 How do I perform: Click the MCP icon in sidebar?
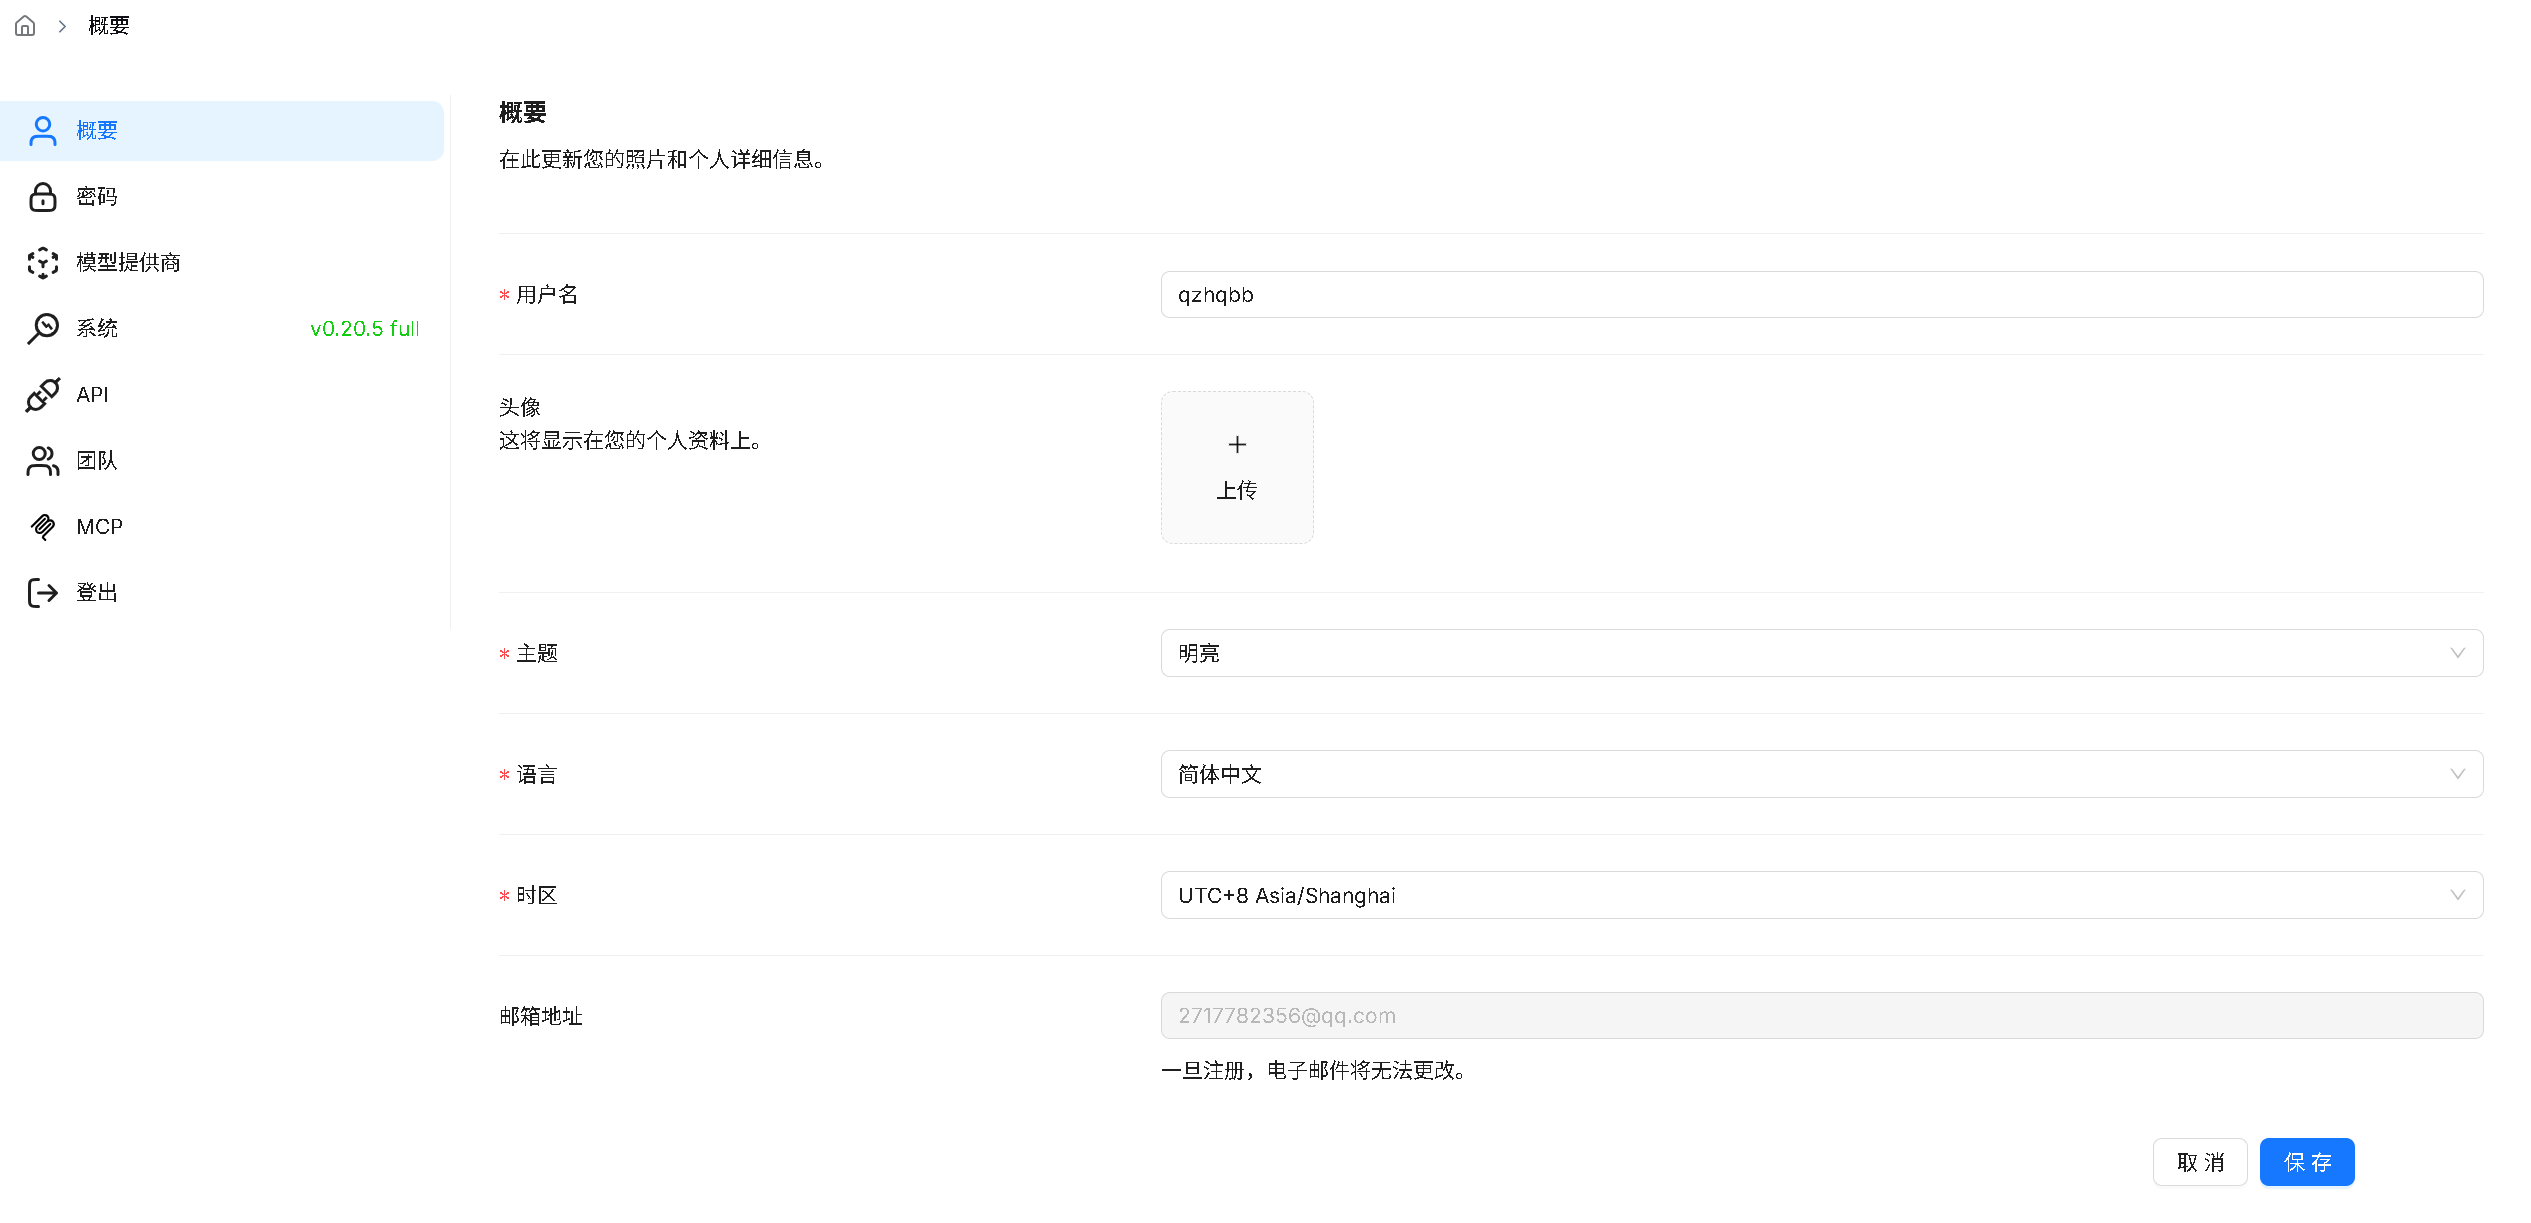point(43,527)
